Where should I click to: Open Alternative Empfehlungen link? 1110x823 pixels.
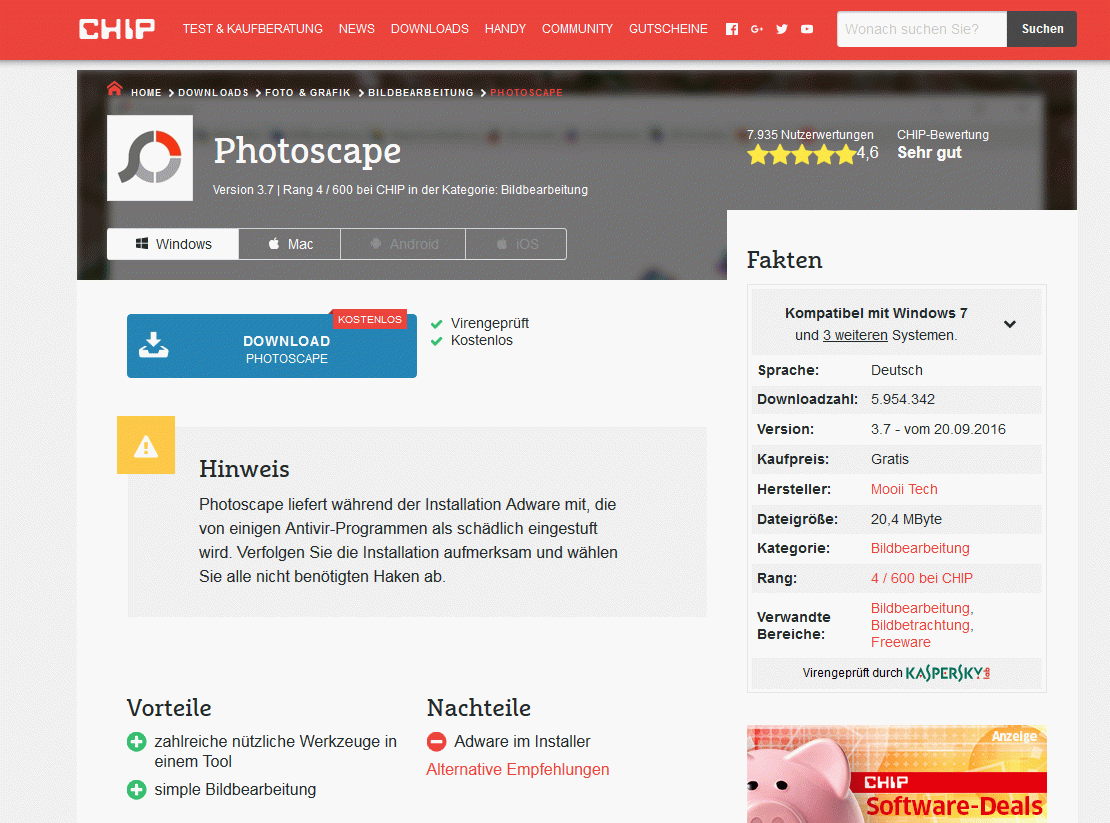click(x=517, y=770)
